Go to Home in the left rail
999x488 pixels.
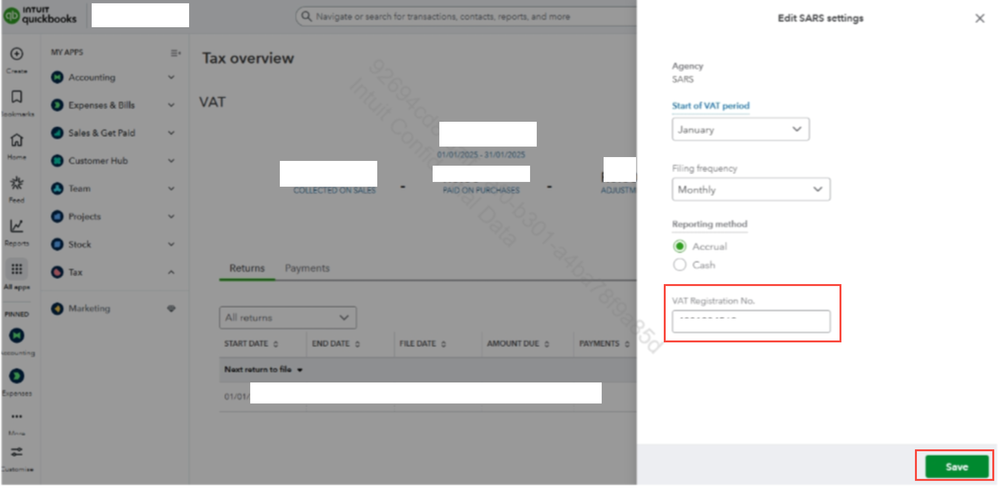(x=17, y=140)
